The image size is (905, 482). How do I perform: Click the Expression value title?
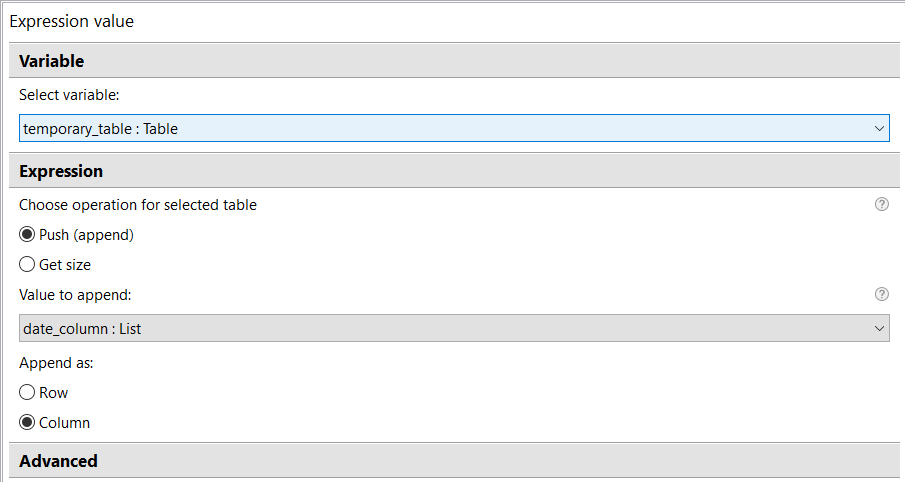coord(72,21)
